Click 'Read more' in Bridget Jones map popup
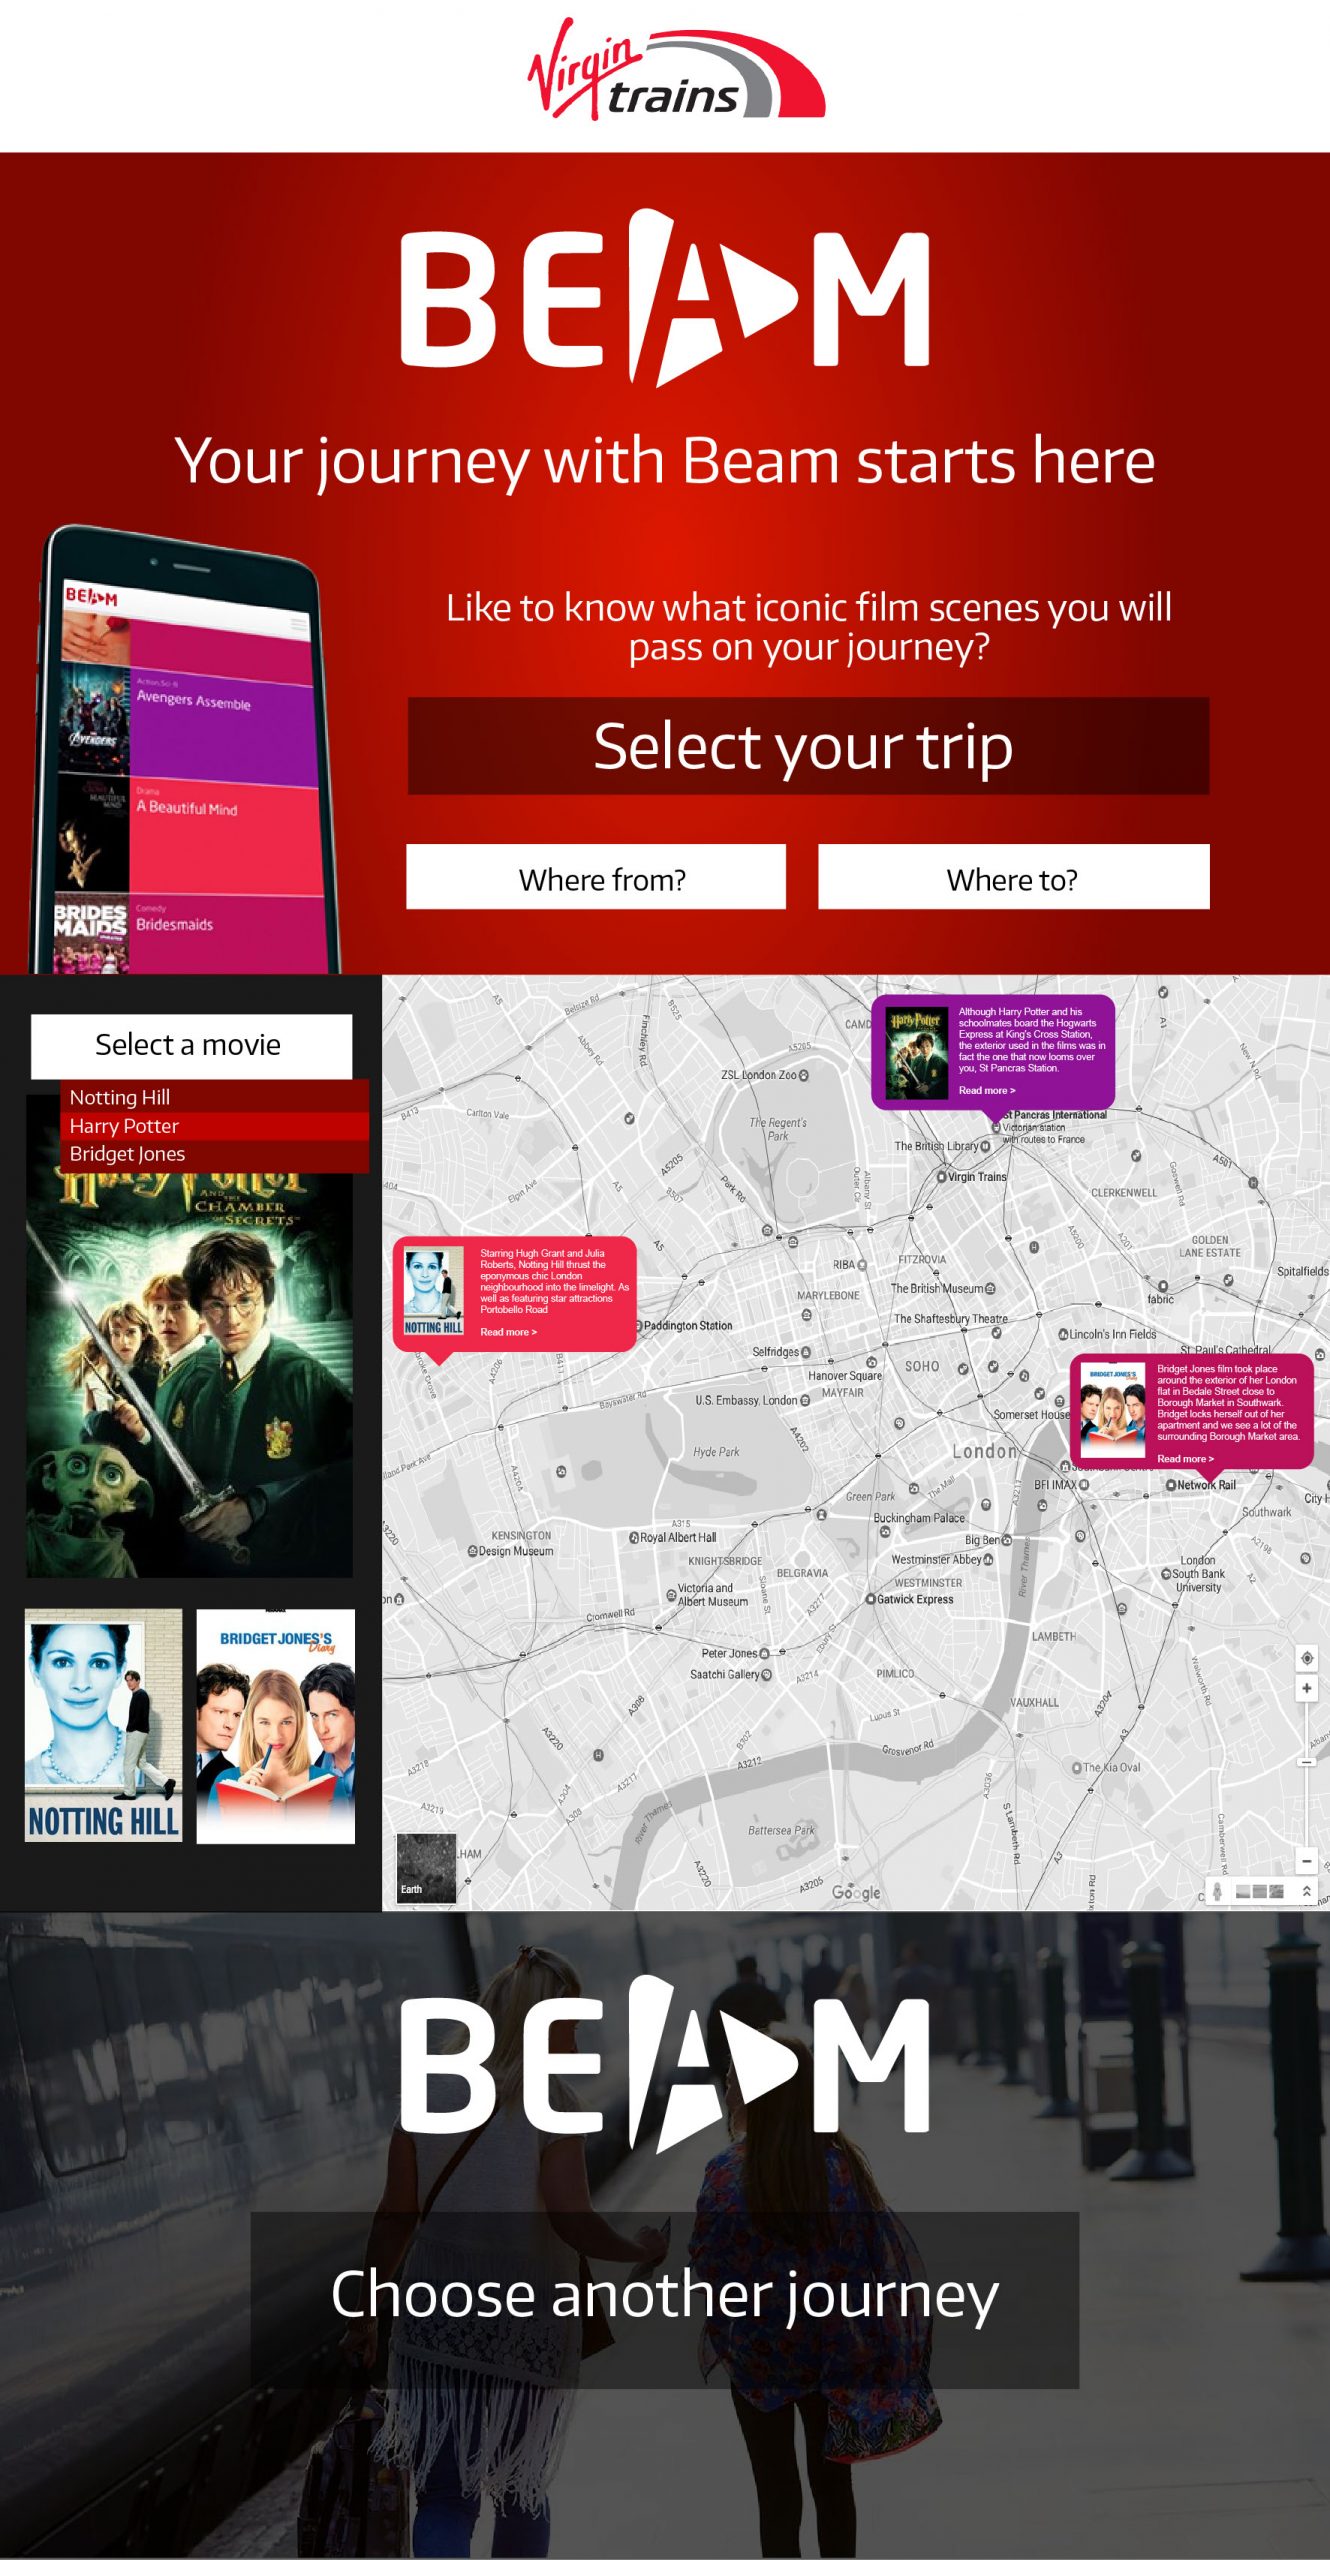The image size is (1330, 2560). pos(1185,1459)
